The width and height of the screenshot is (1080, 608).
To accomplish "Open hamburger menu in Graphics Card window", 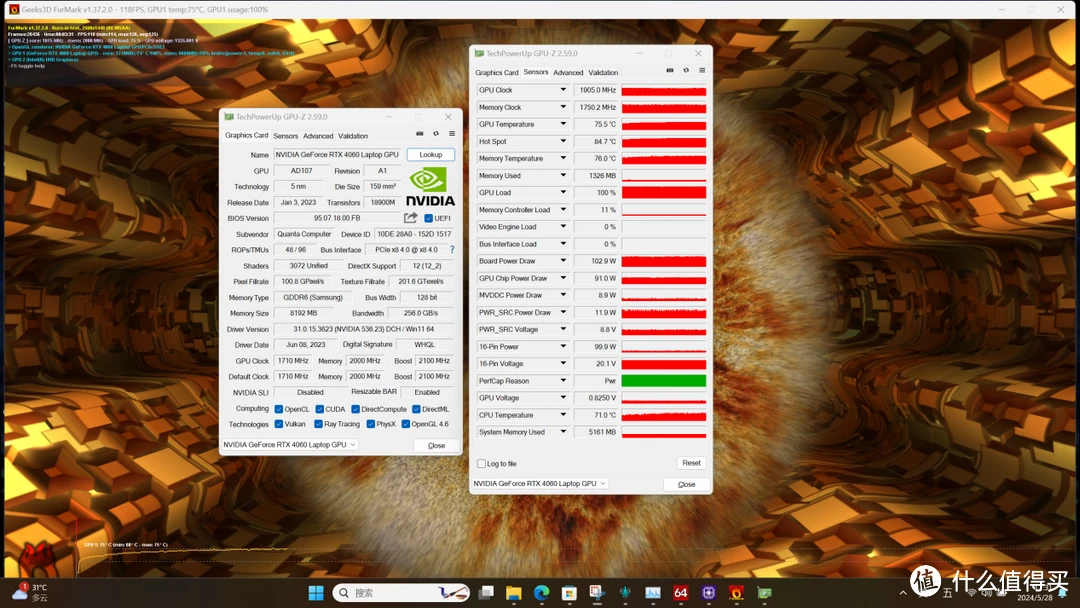I will pos(452,134).
